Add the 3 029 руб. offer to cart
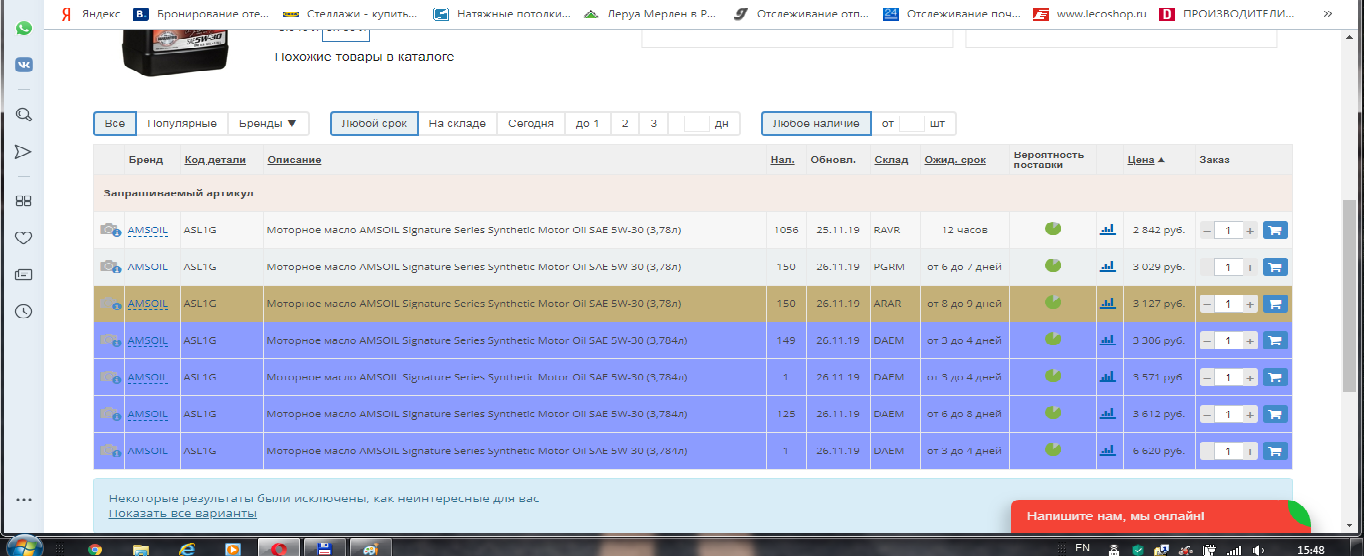 [x=1275, y=267]
